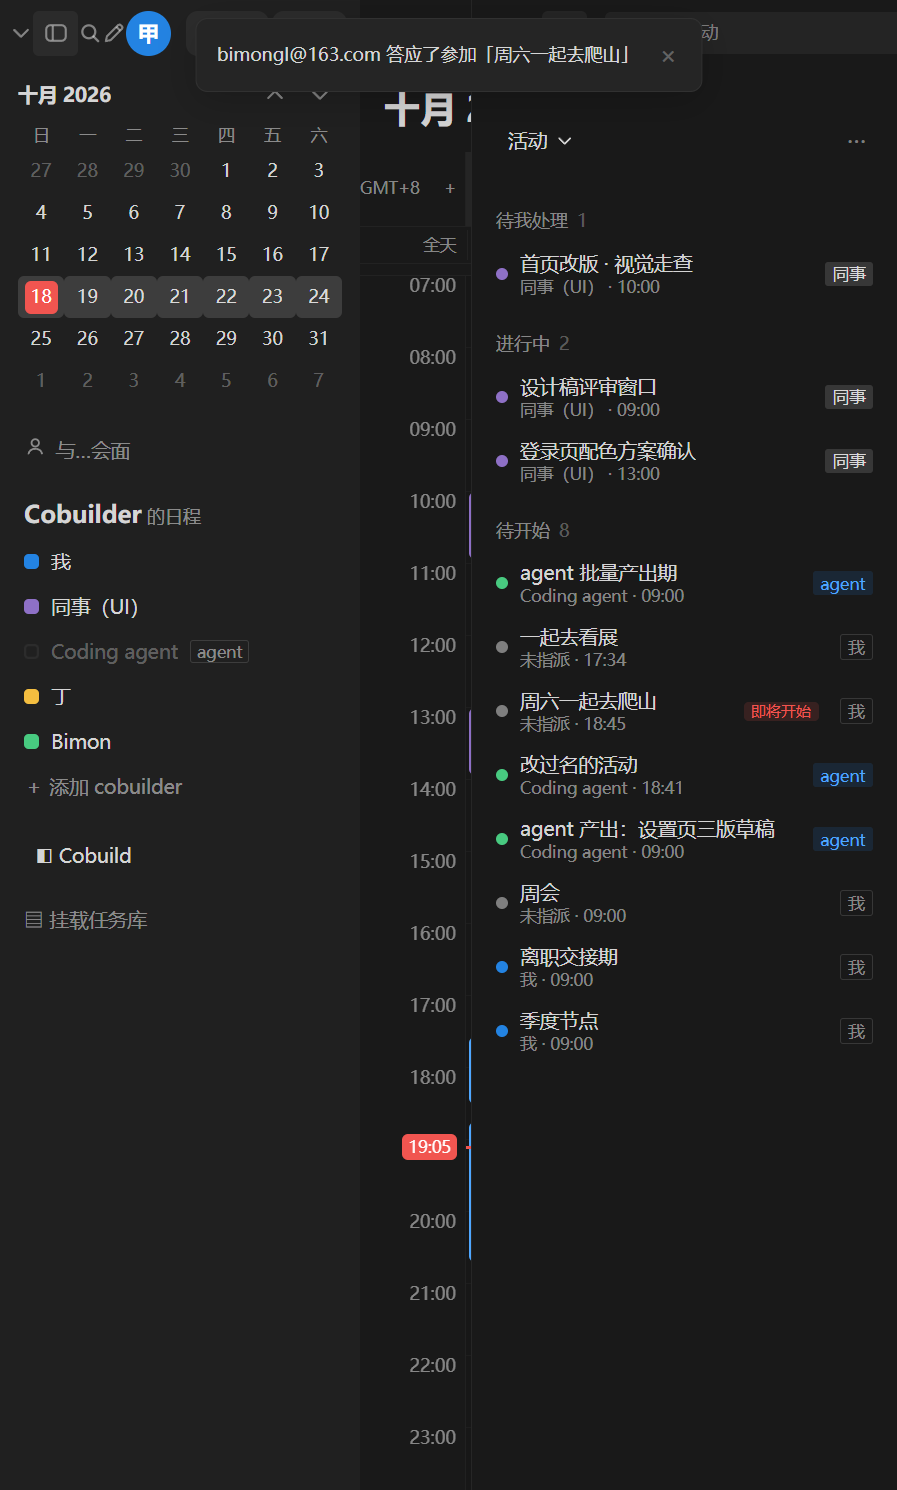This screenshot has width=897, height=1490.
Task: Go to next month in mini calendar
Action: [320, 95]
